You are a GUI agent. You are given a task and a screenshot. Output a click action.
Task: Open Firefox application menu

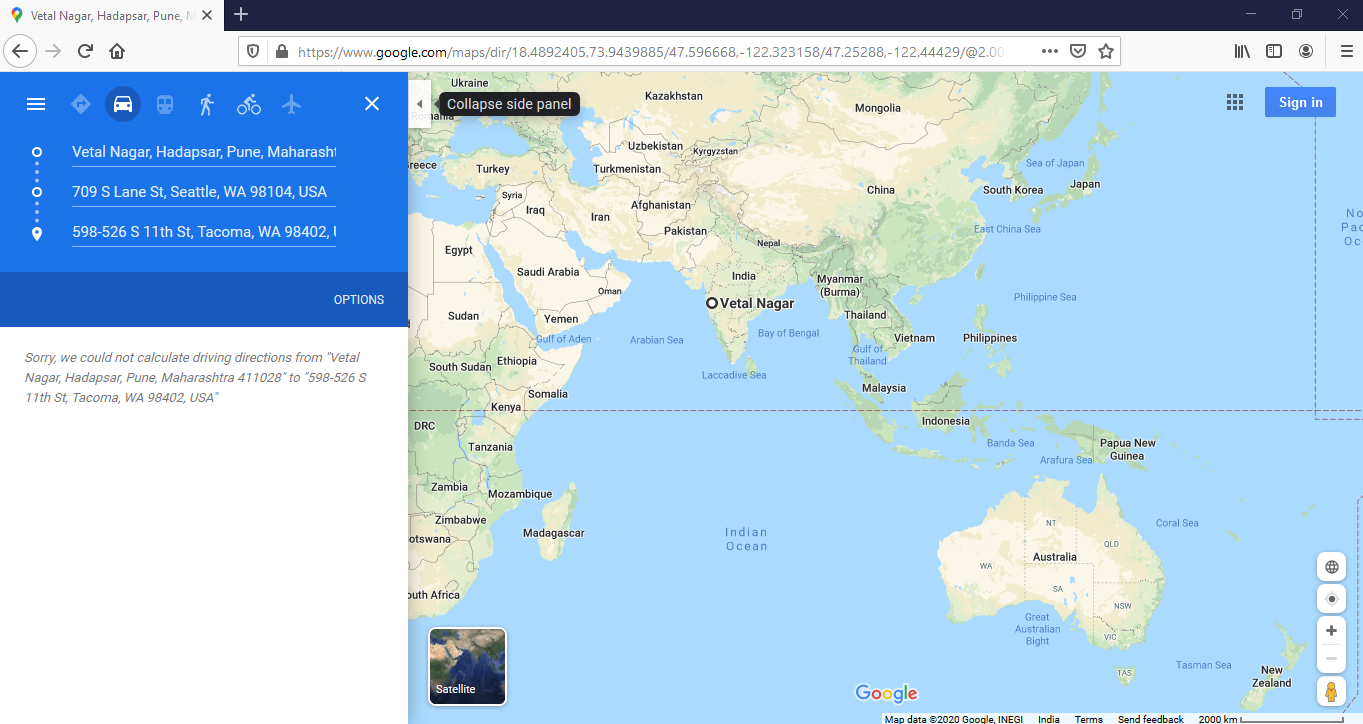(x=1346, y=51)
